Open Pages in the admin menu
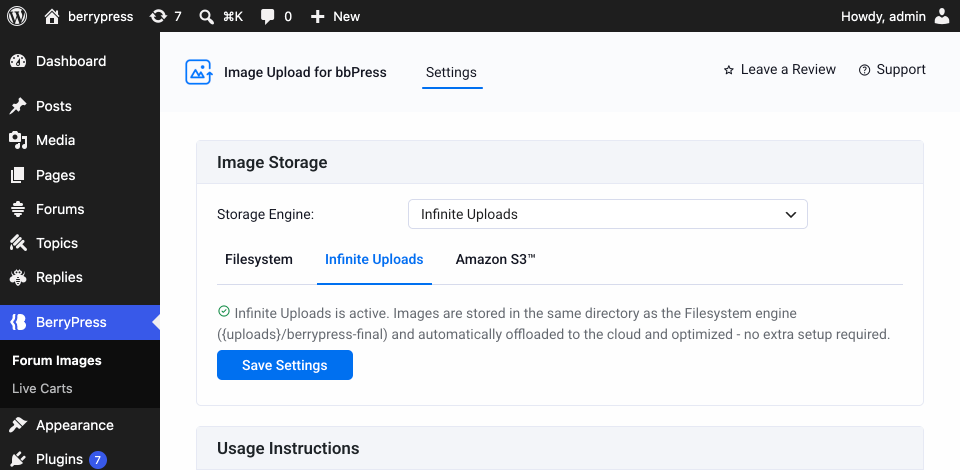Viewport: 960px width, 470px height. [80, 175]
